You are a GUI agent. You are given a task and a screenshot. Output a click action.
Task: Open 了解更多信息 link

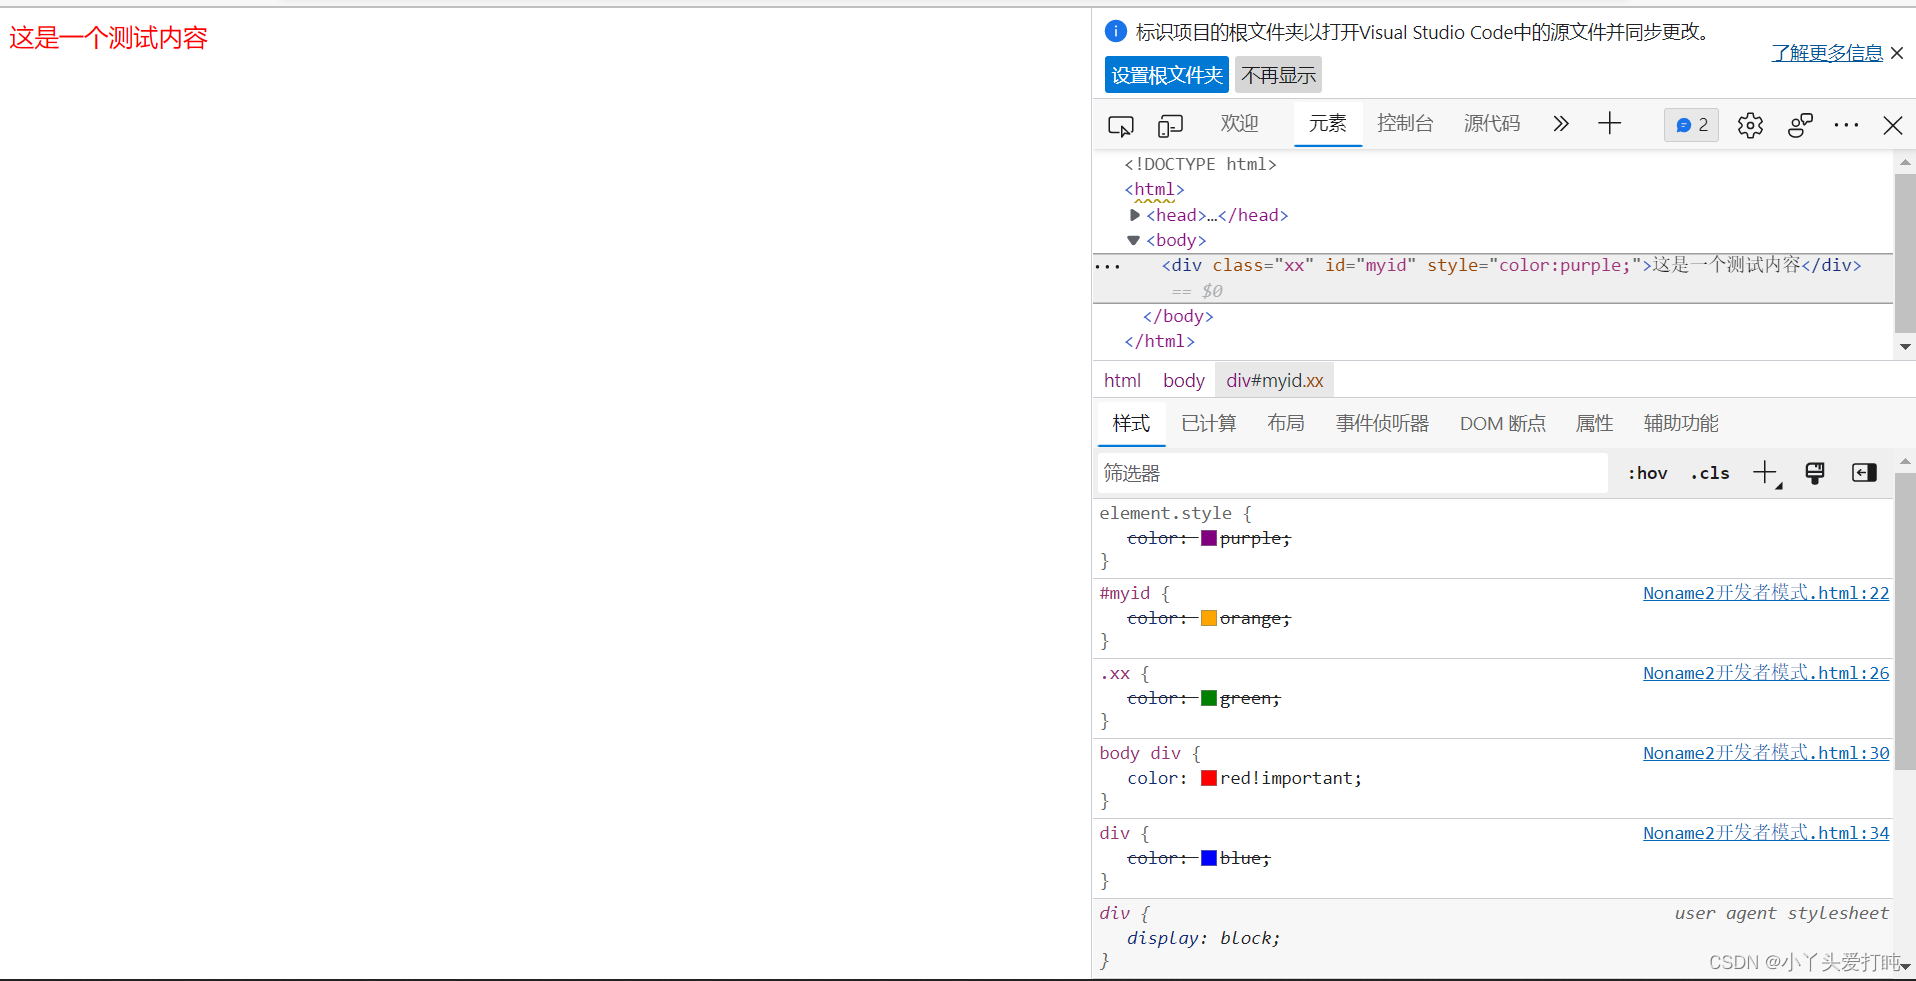point(1827,53)
